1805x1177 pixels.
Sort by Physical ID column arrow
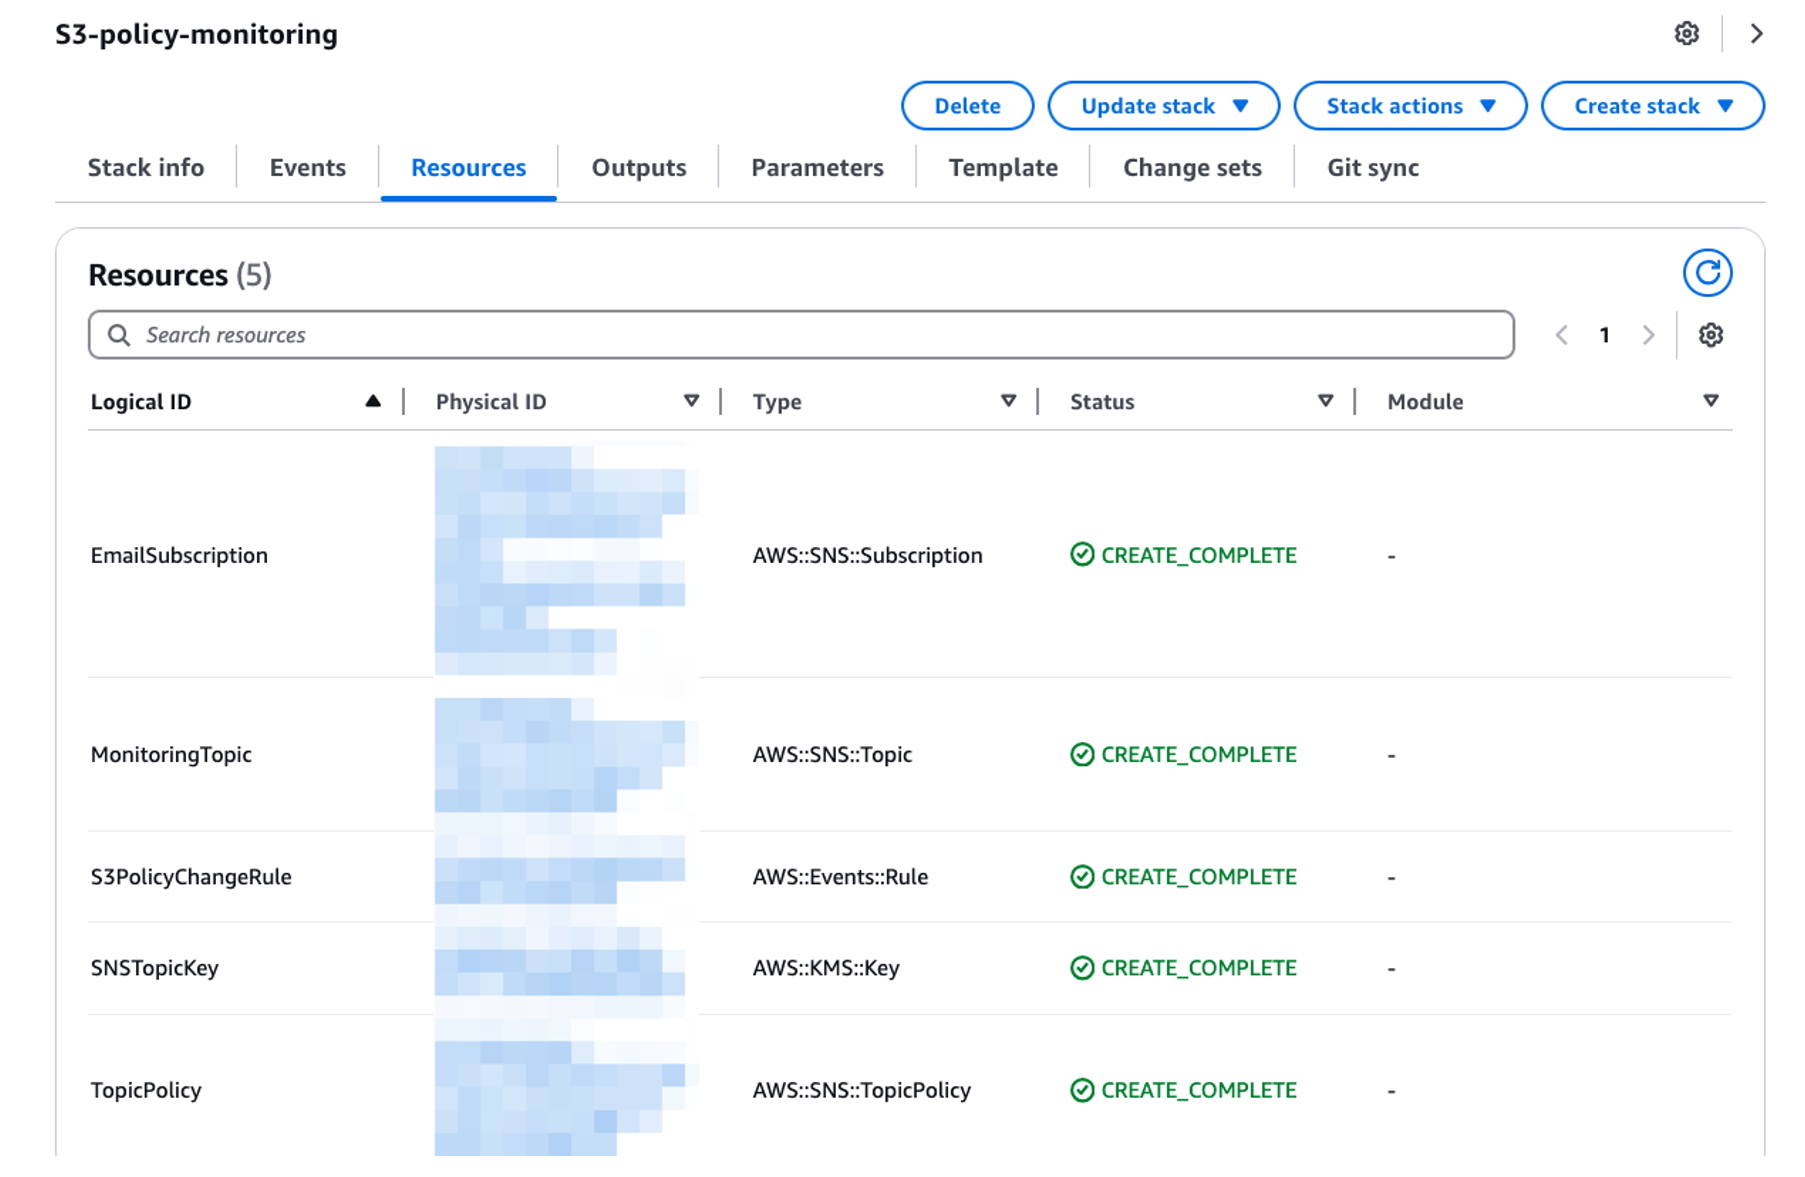click(x=691, y=401)
